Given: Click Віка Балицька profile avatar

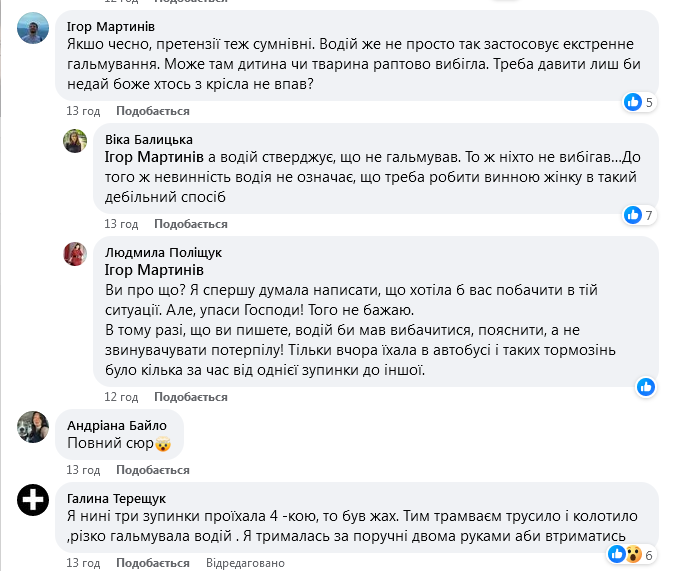Looking at the screenshot, I should tap(75, 141).
